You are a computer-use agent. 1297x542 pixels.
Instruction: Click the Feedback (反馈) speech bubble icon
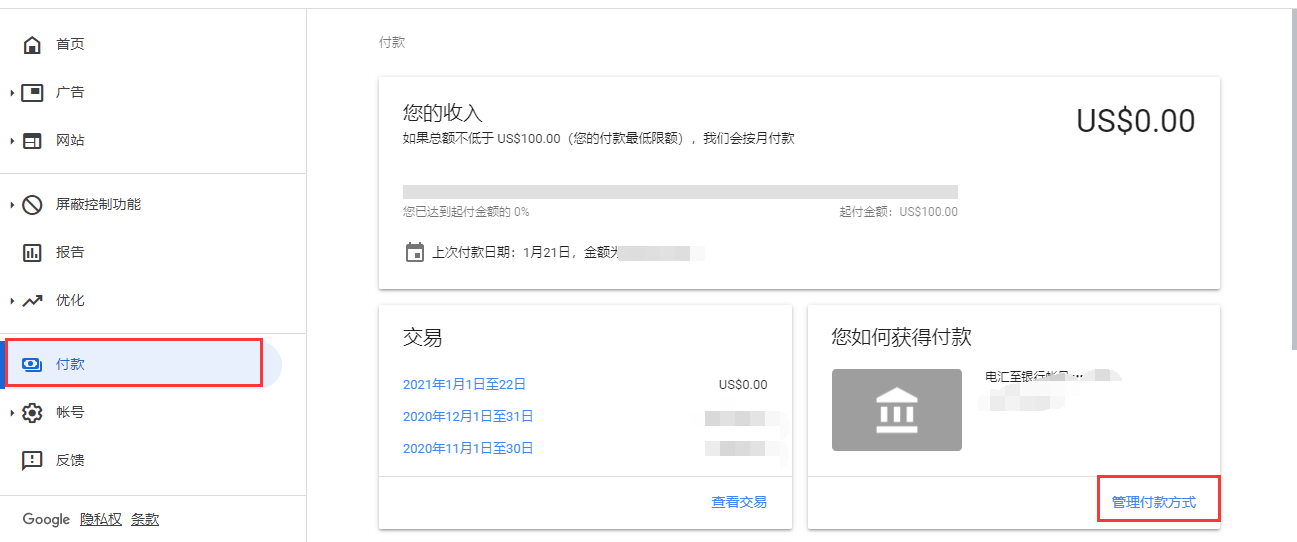coord(32,461)
